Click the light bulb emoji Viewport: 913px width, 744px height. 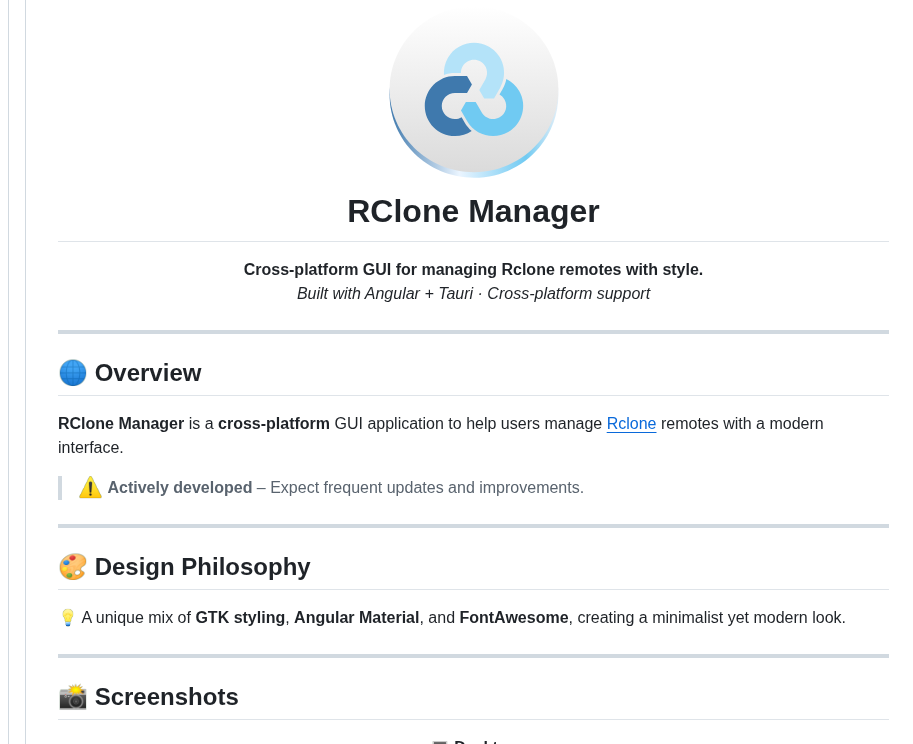click(68, 618)
